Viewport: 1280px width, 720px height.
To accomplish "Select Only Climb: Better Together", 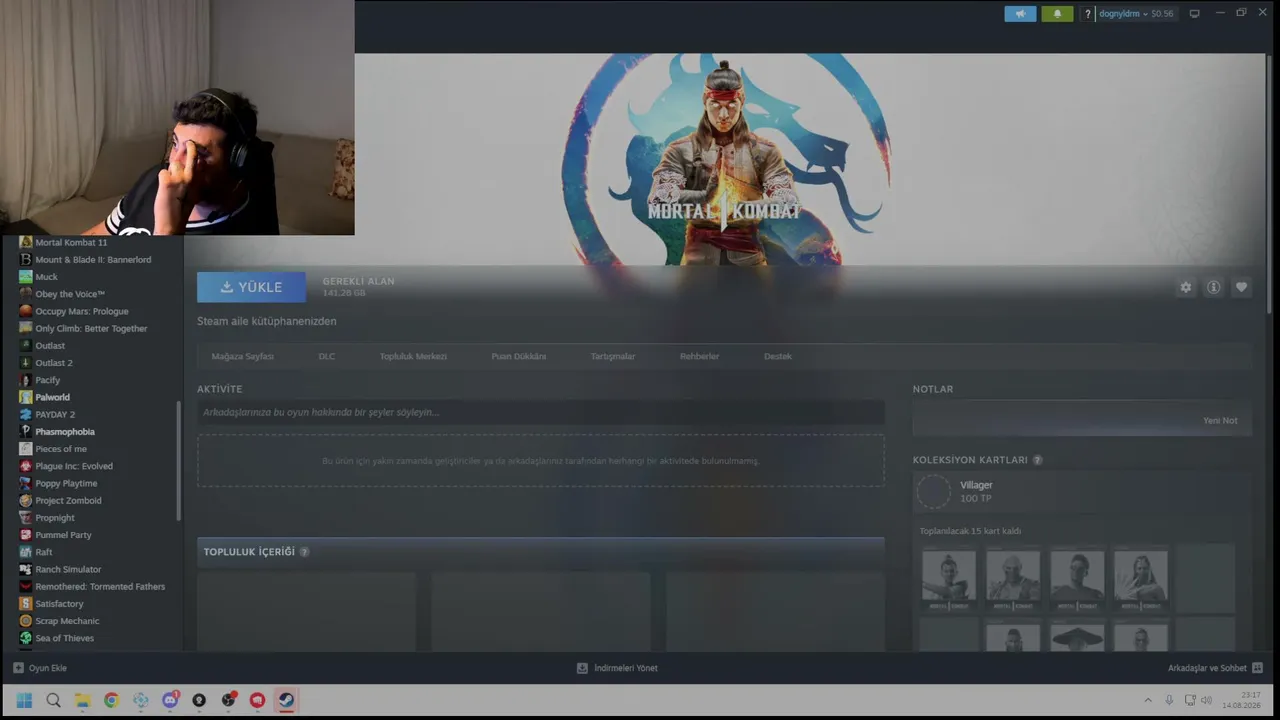I will point(91,328).
